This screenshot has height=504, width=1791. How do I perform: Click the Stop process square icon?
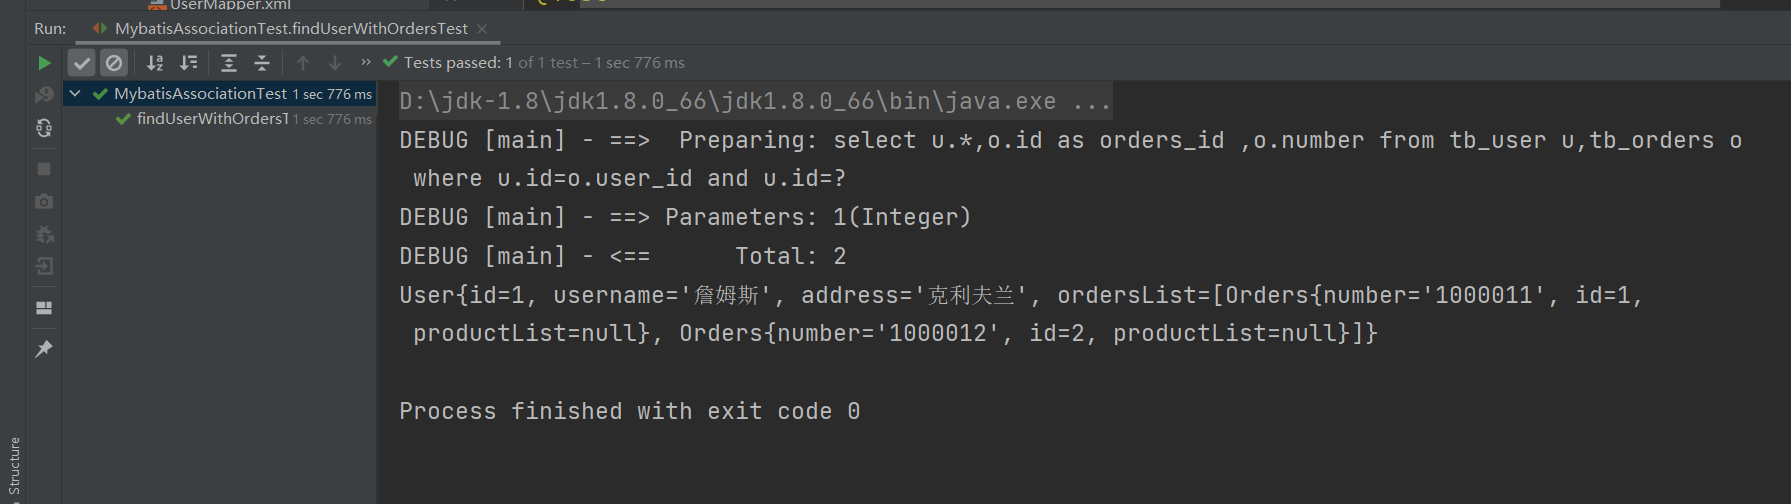tap(44, 169)
